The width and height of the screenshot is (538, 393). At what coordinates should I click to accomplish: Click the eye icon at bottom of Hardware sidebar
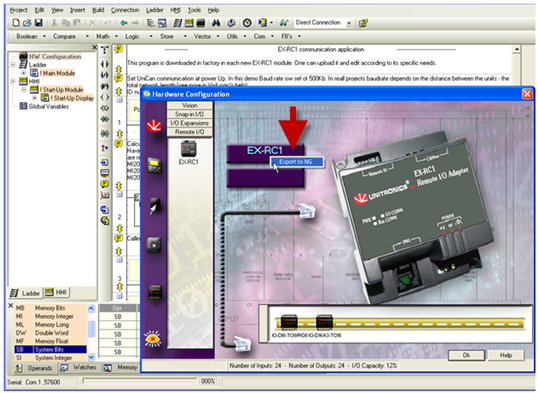153,338
